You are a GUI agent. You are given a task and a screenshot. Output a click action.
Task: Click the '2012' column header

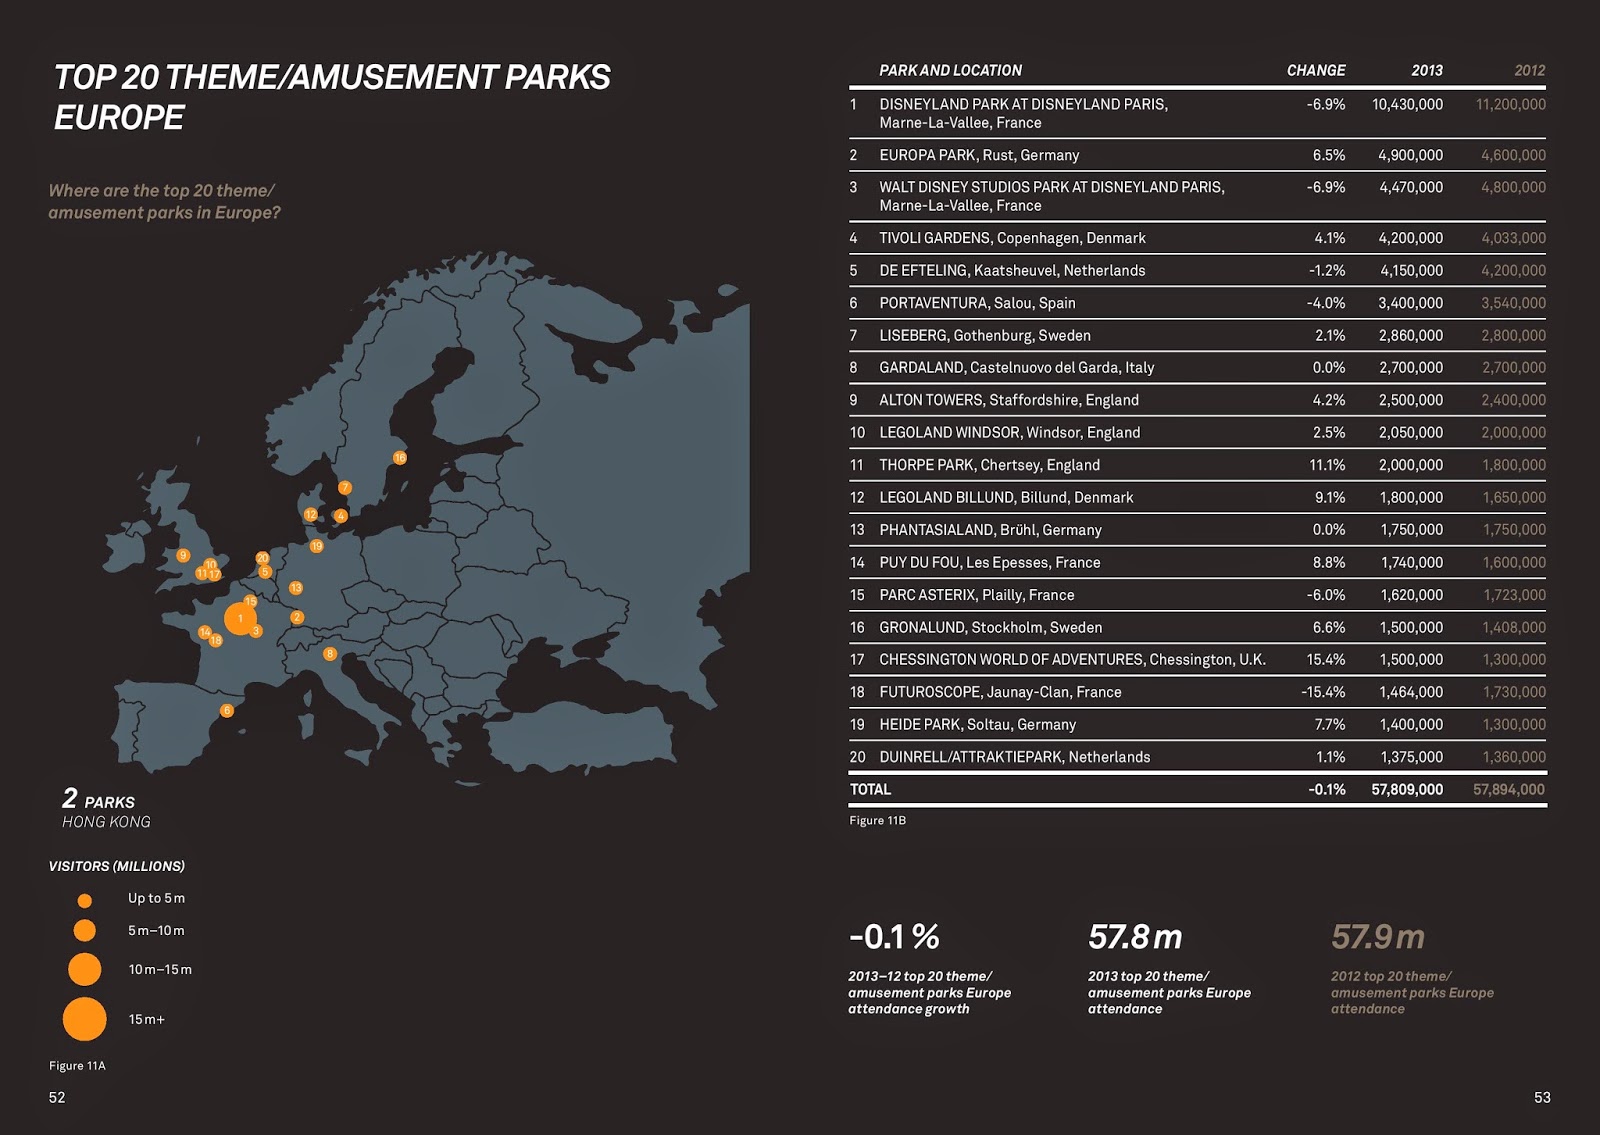(1529, 70)
